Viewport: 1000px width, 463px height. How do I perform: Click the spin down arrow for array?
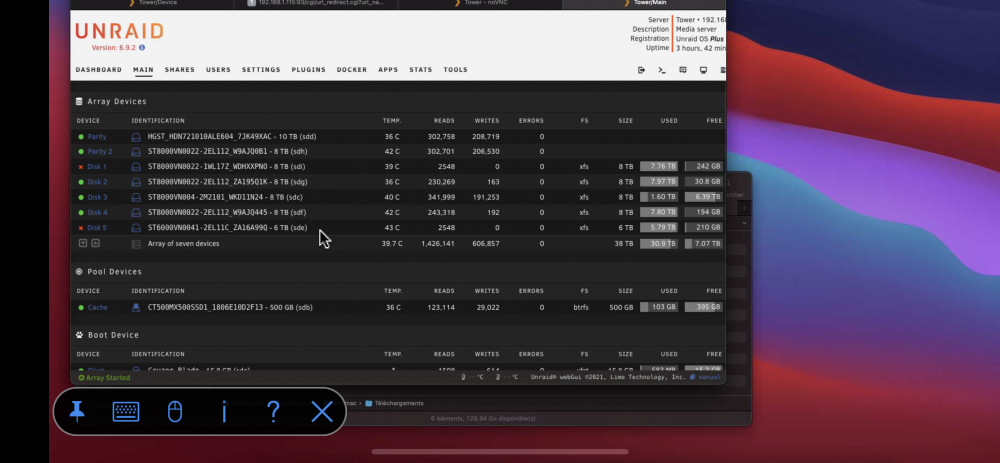coord(83,243)
